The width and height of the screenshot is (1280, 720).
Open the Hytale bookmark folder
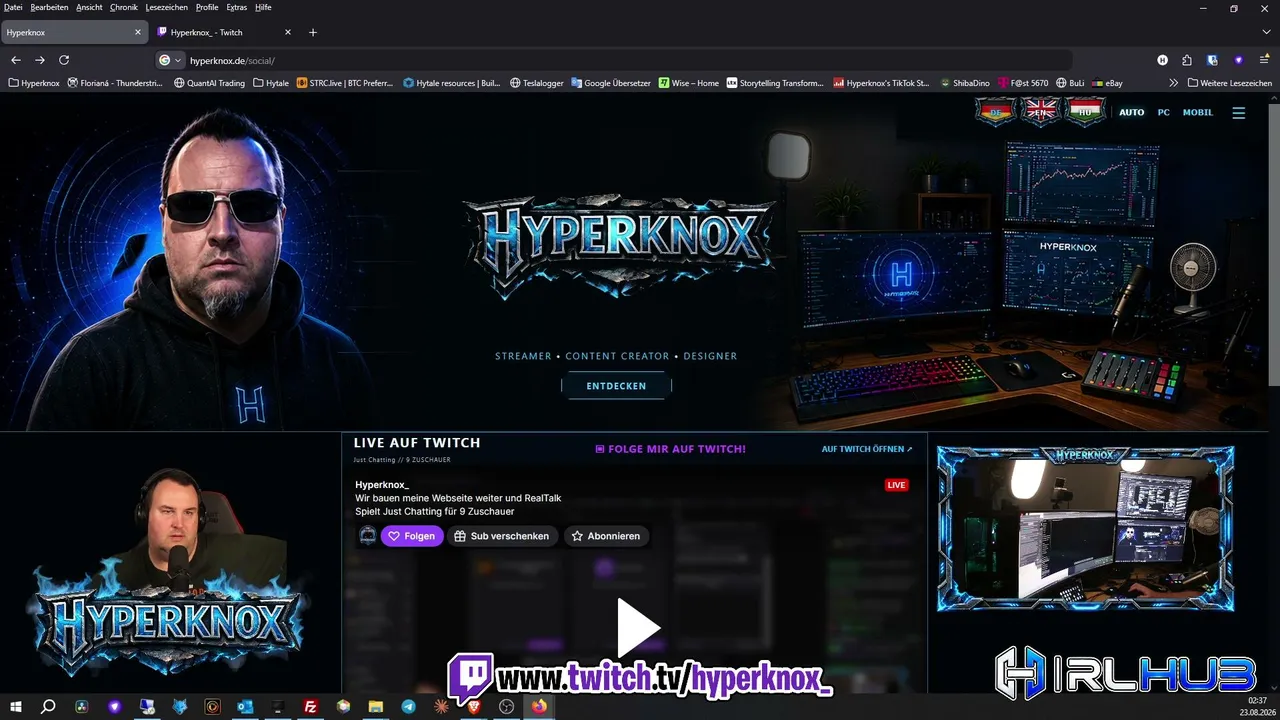coord(271,83)
